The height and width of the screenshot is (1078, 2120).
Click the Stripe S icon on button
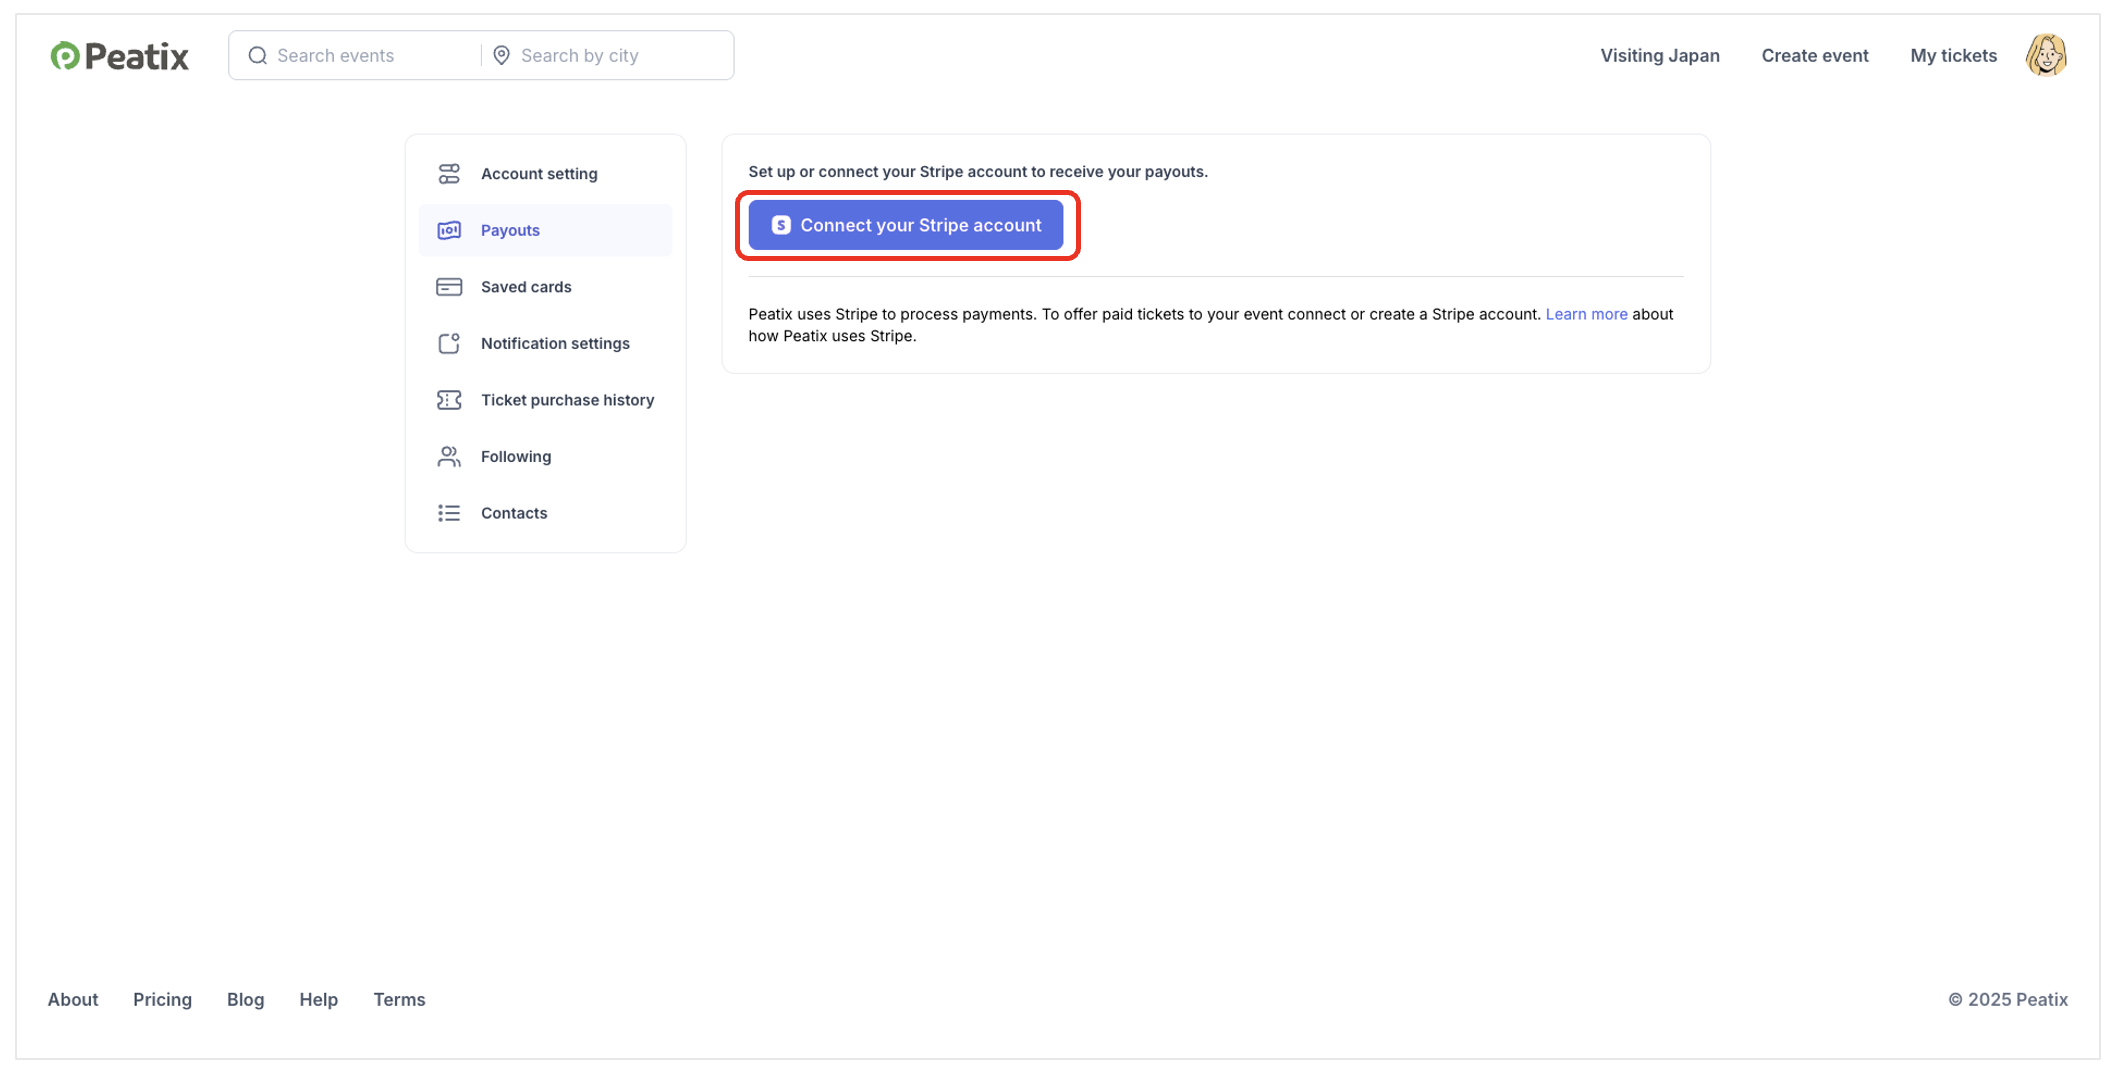[781, 225]
